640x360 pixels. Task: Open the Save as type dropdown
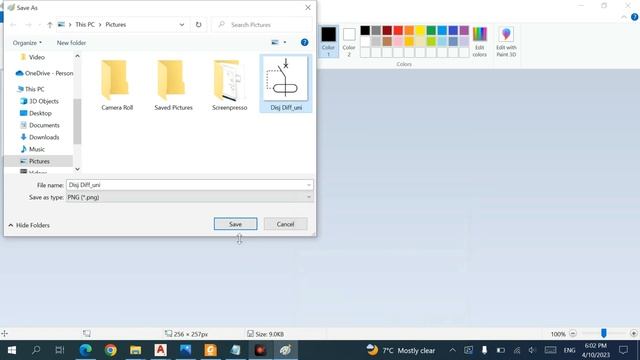point(189,197)
